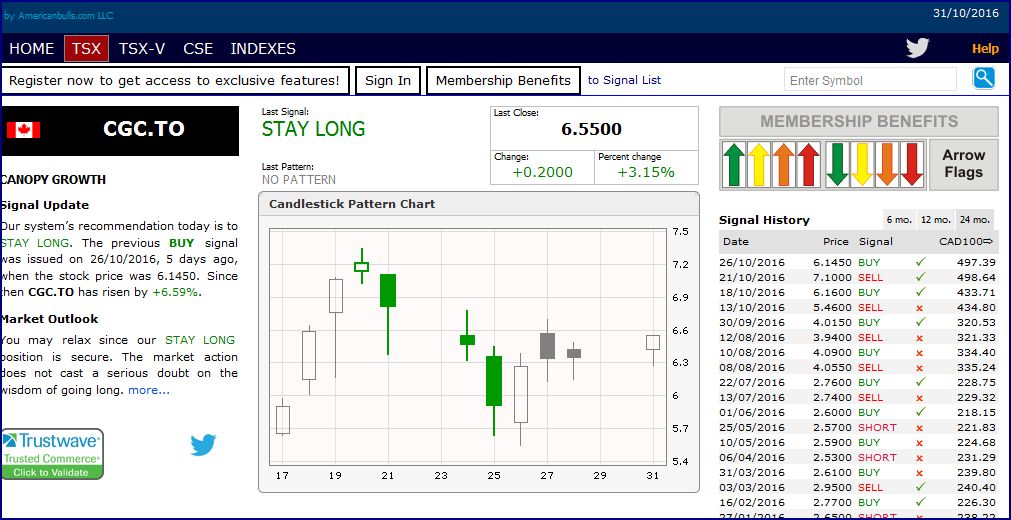Click the Enter Symbol search field
The image size is (1011, 520).
point(871,80)
